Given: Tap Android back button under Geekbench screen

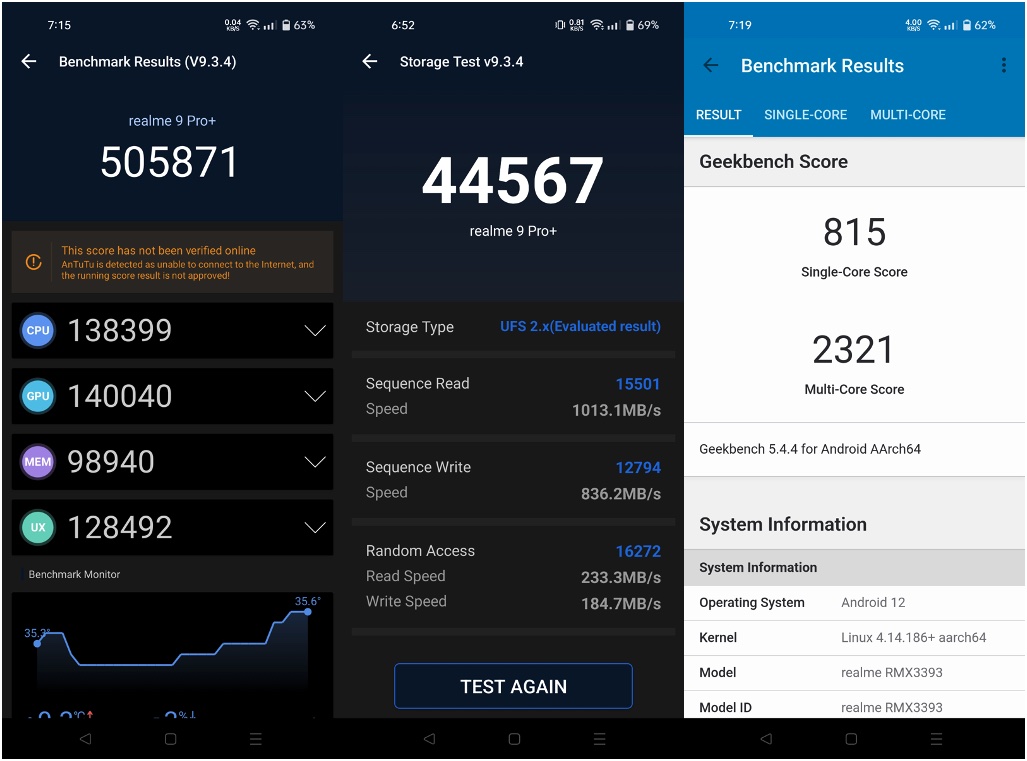Looking at the screenshot, I should point(766,739).
